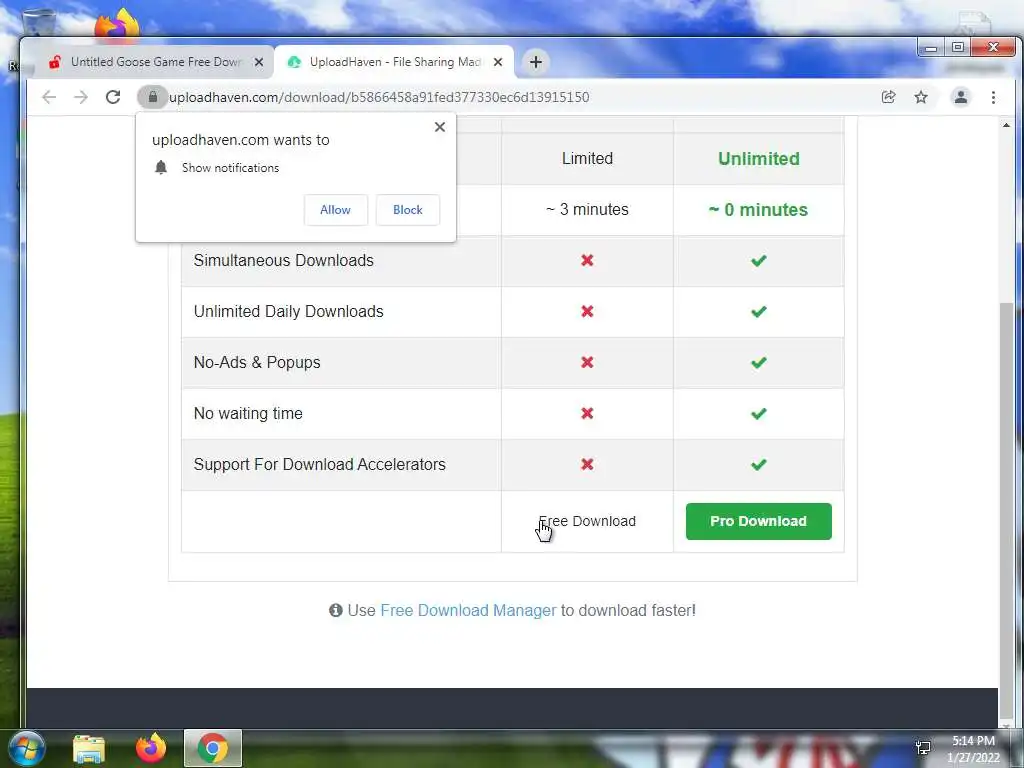
Task: Click the info icon beside Use Free Download Manager
Action: pyautogui.click(x=336, y=611)
